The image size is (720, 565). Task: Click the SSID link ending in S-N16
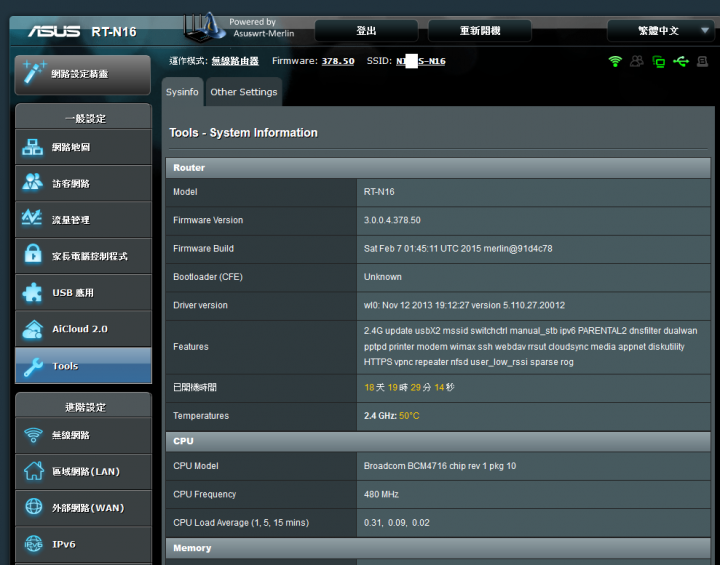[x=421, y=61]
